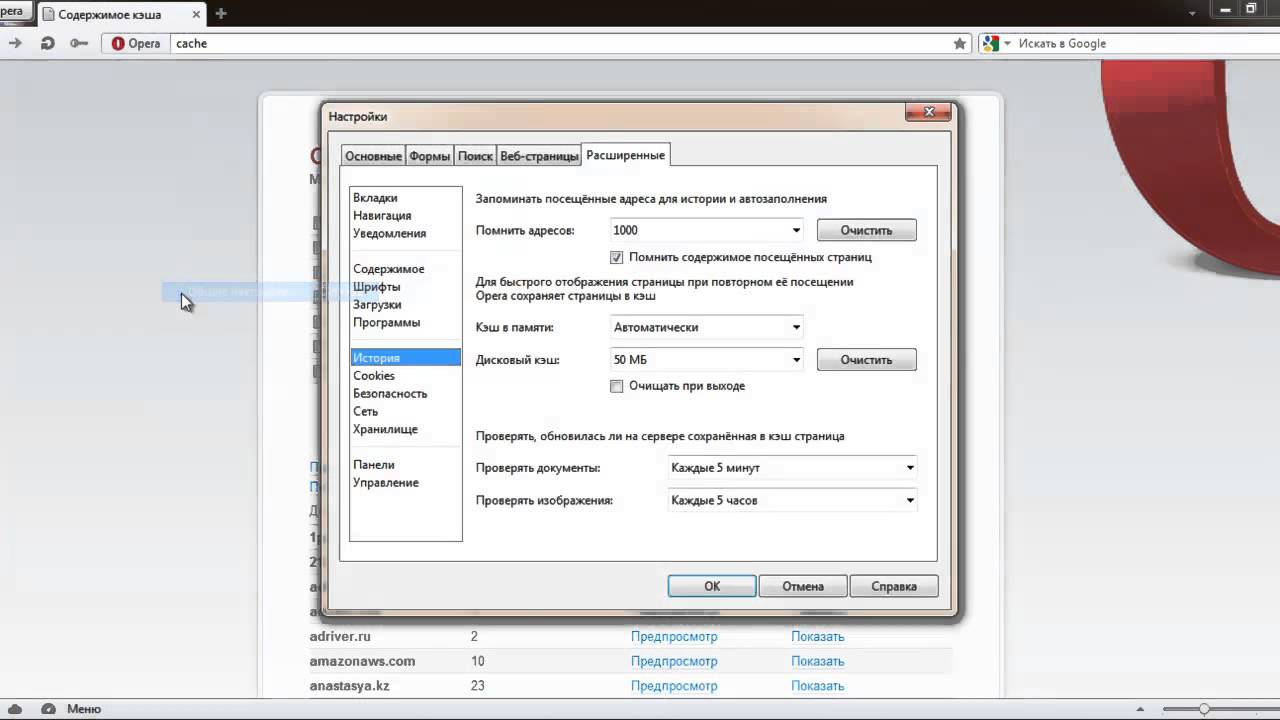The image size is (1280, 720).
Task: Click the anastasya.kz domain text
Action: coord(349,686)
